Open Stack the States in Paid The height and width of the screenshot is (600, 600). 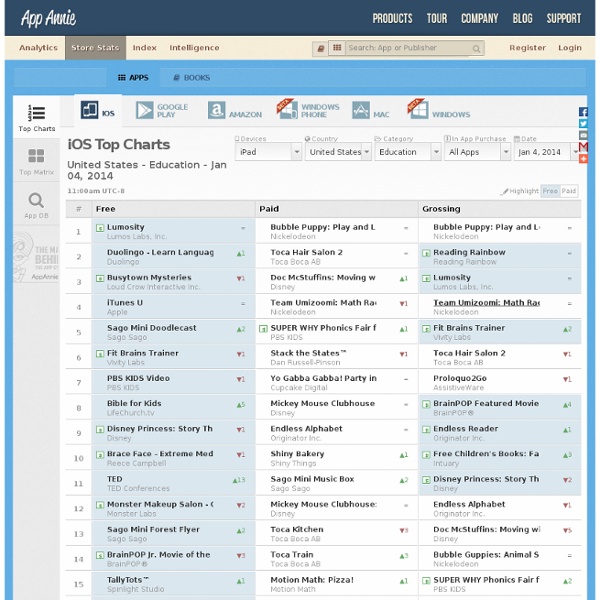[308, 353]
